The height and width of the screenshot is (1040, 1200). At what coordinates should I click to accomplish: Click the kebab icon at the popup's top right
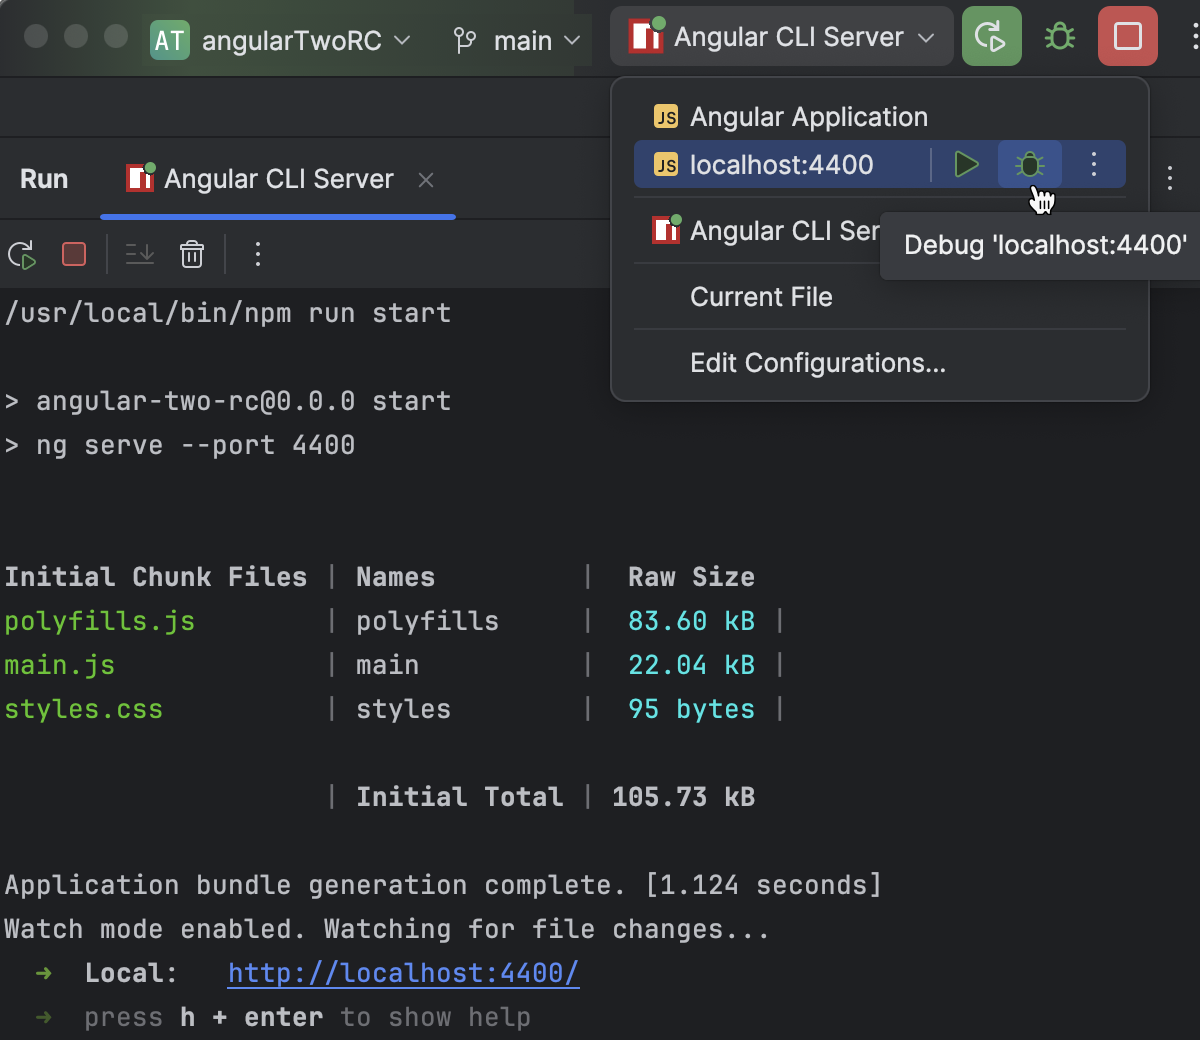(1170, 177)
